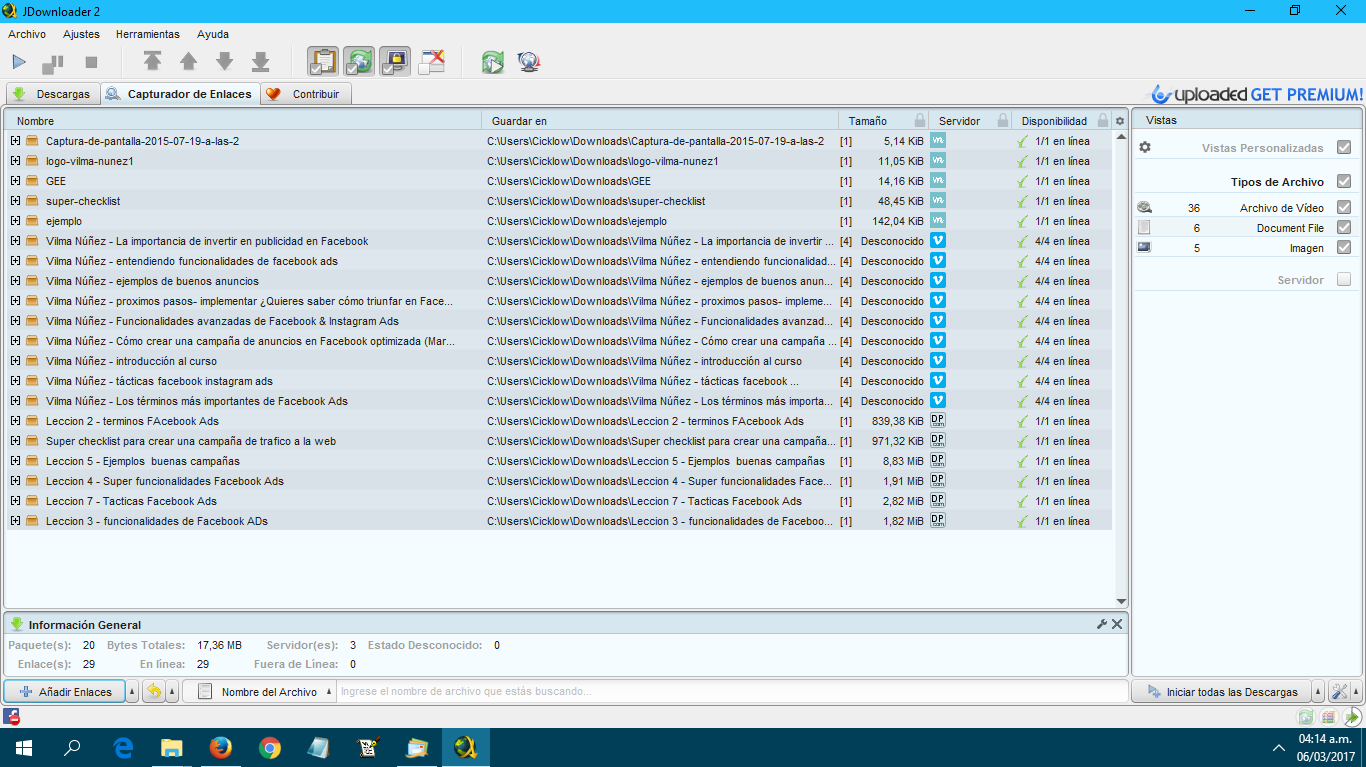Click Imagen file type icon in Vistas
The width and height of the screenshot is (1366, 767).
click(x=1144, y=247)
